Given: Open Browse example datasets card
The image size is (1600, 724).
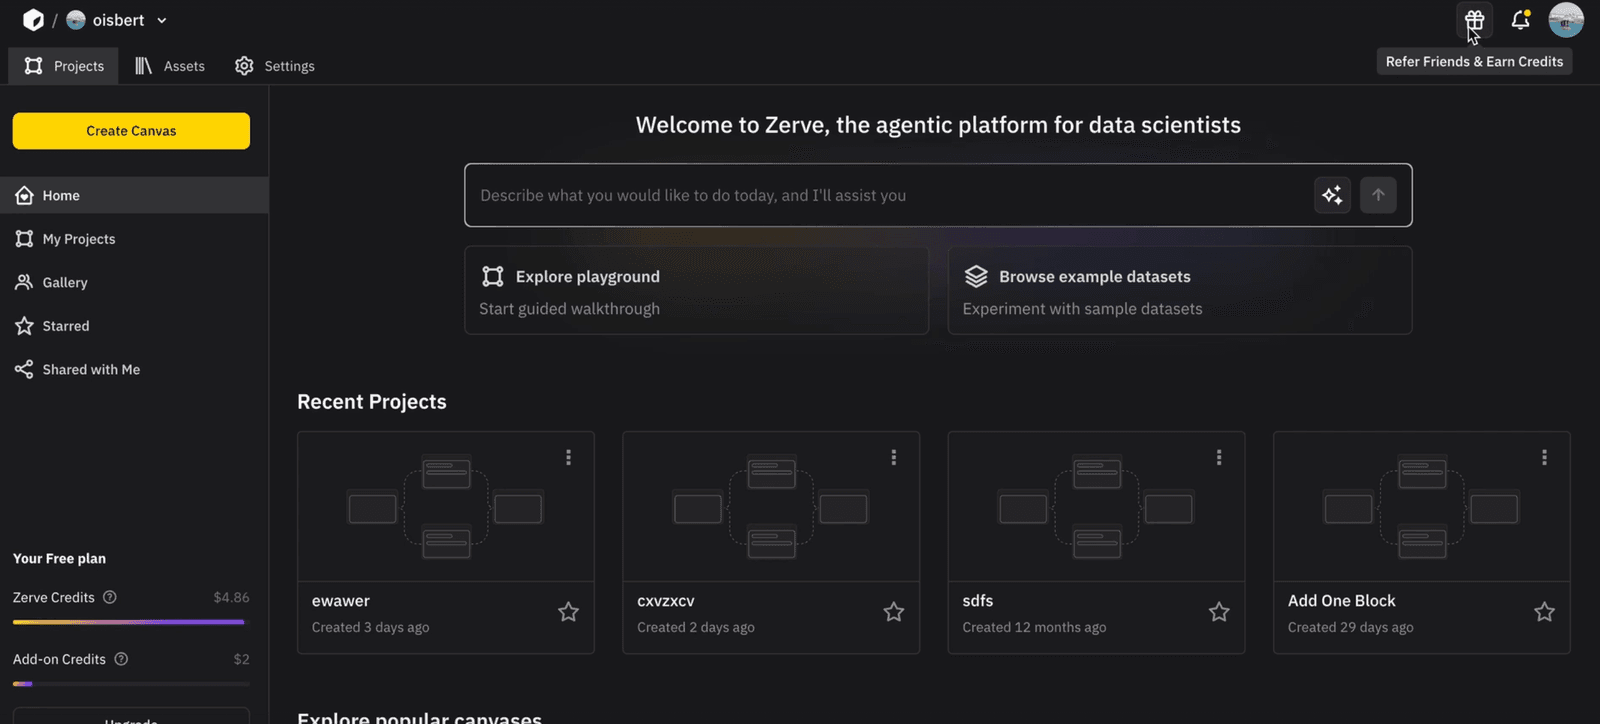Looking at the screenshot, I should (1180, 291).
